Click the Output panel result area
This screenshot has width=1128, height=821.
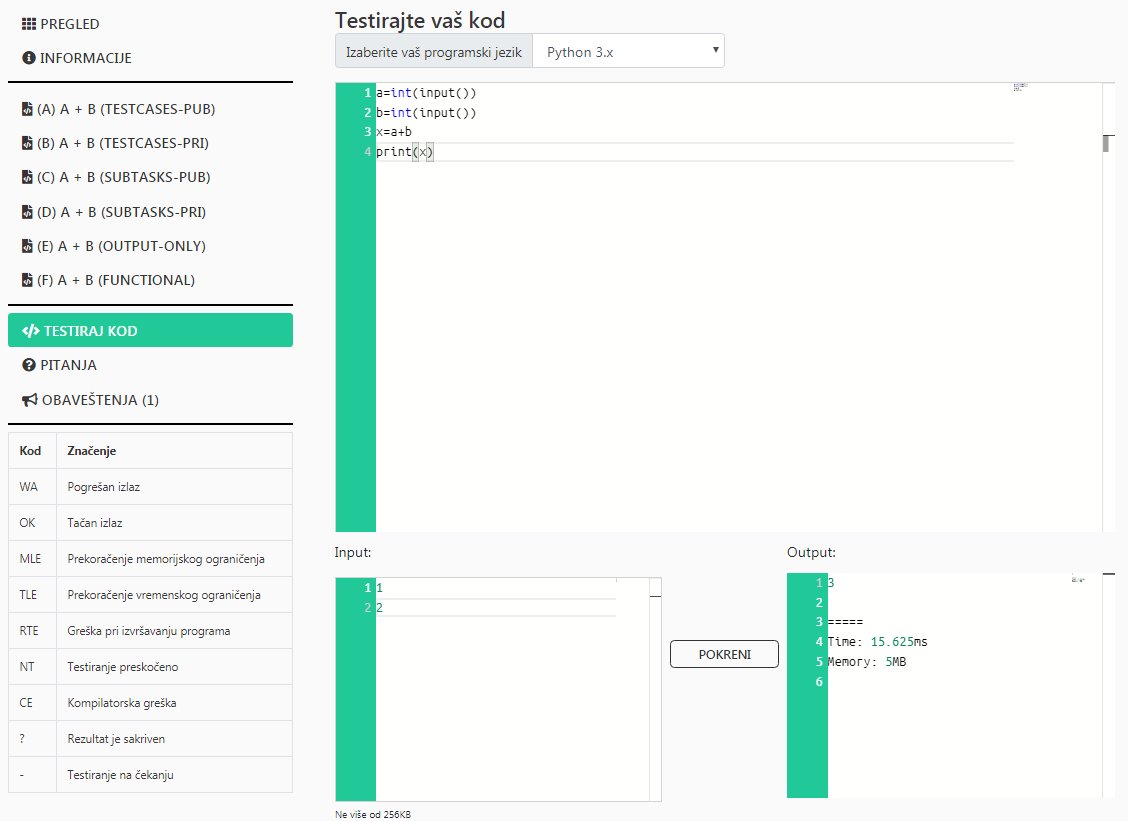(x=950, y=720)
